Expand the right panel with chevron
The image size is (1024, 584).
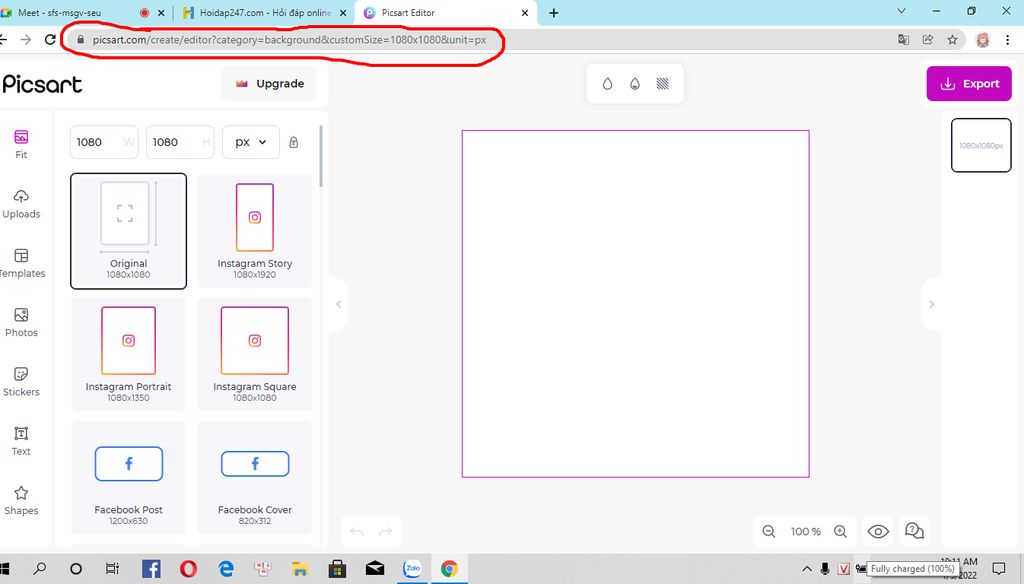931,304
